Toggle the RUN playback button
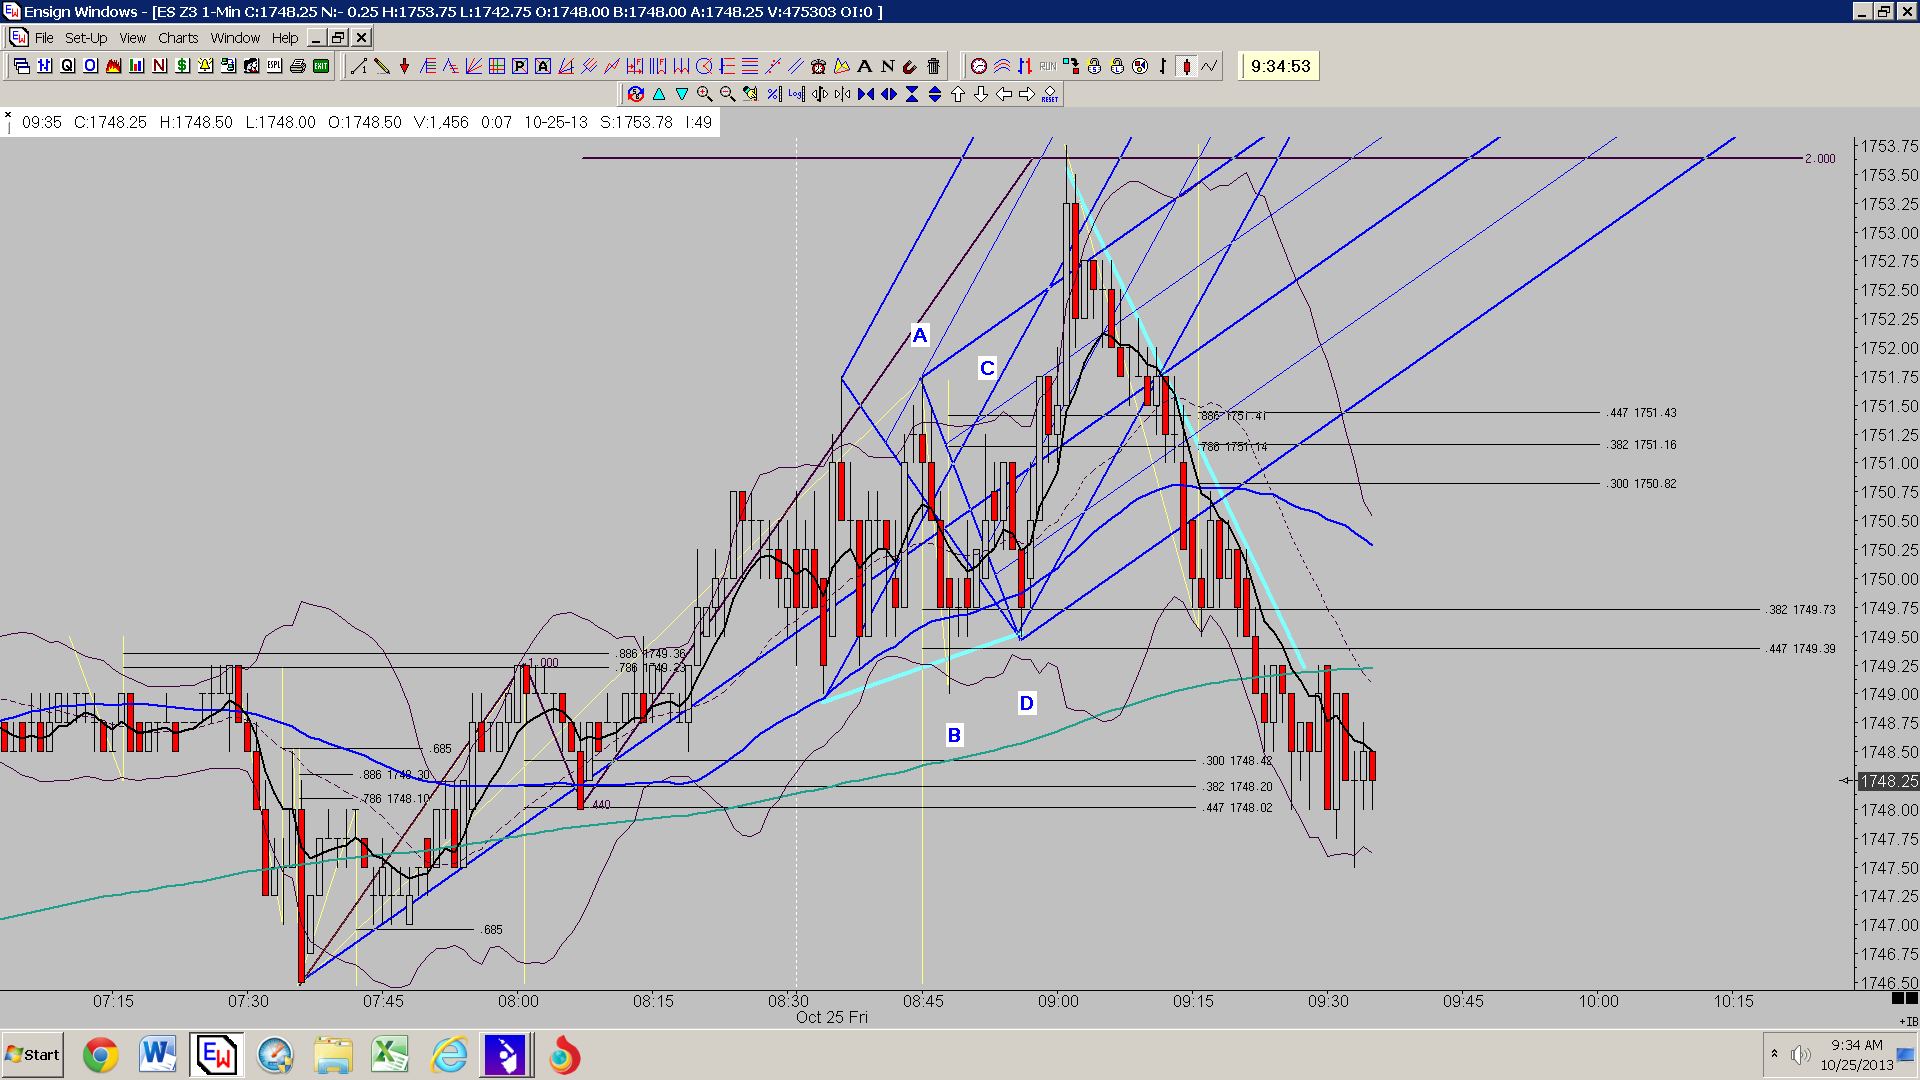1920x1080 pixels. pyautogui.click(x=1047, y=66)
